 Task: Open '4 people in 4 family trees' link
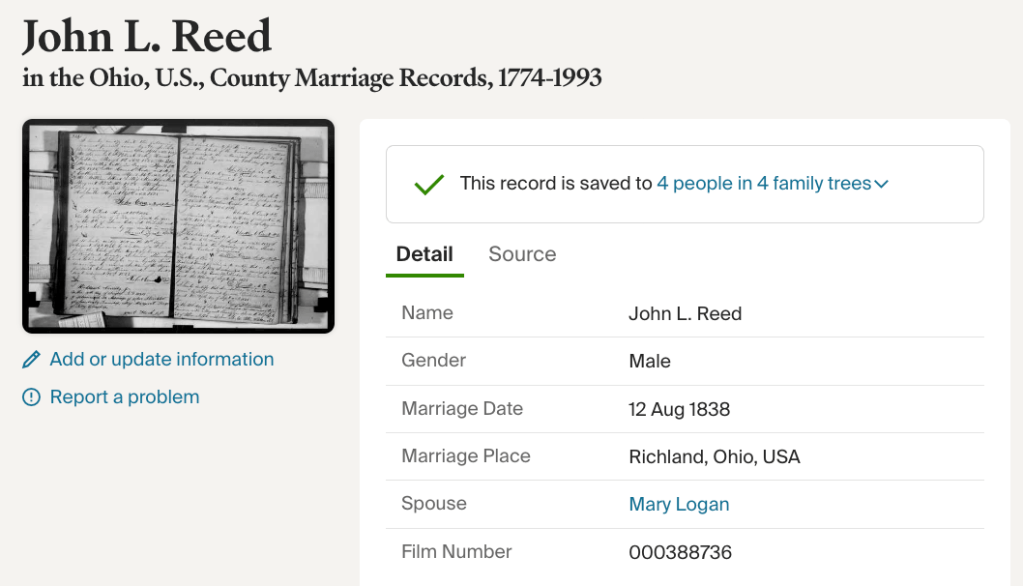(763, 184)
